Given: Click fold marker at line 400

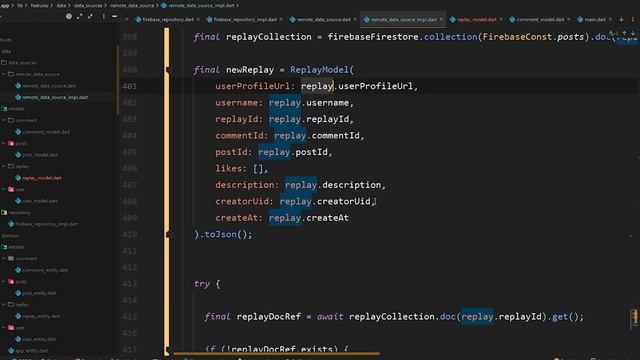Looking at the screenshot, I should (168, 70).
